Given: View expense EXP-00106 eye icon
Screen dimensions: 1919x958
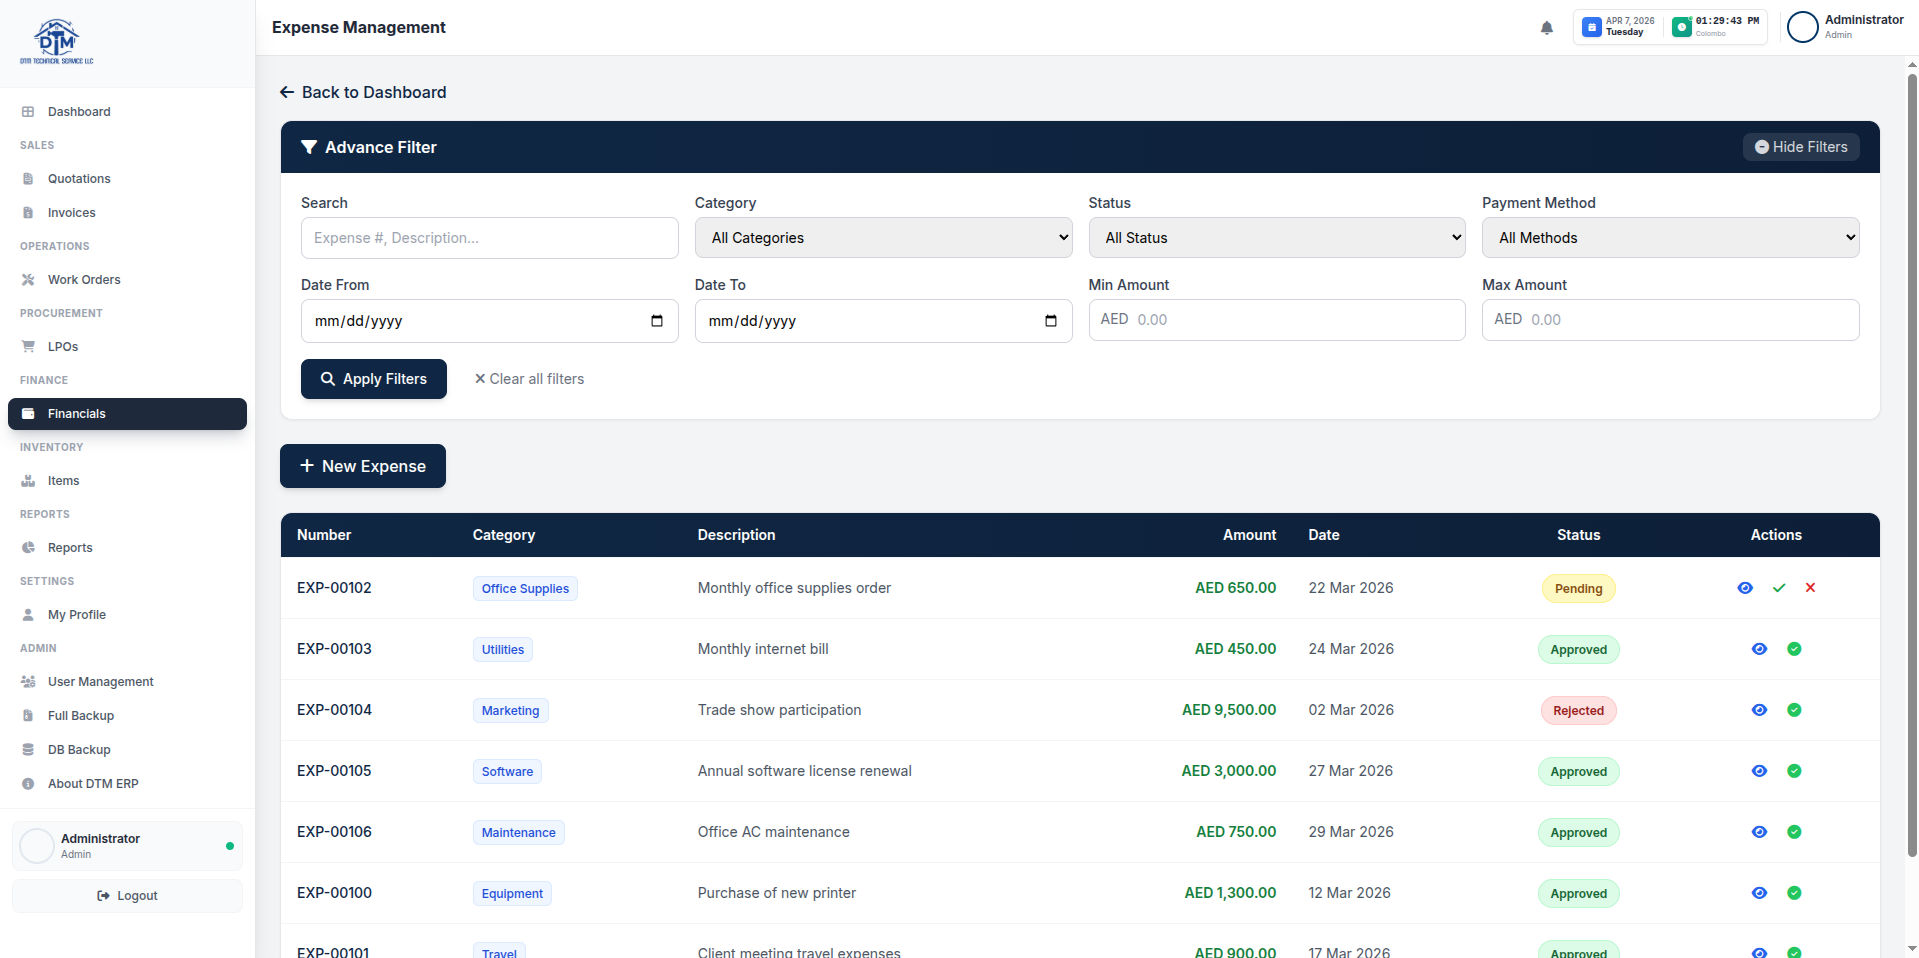Looking at the screenshot, I should tap(1759, 832).
